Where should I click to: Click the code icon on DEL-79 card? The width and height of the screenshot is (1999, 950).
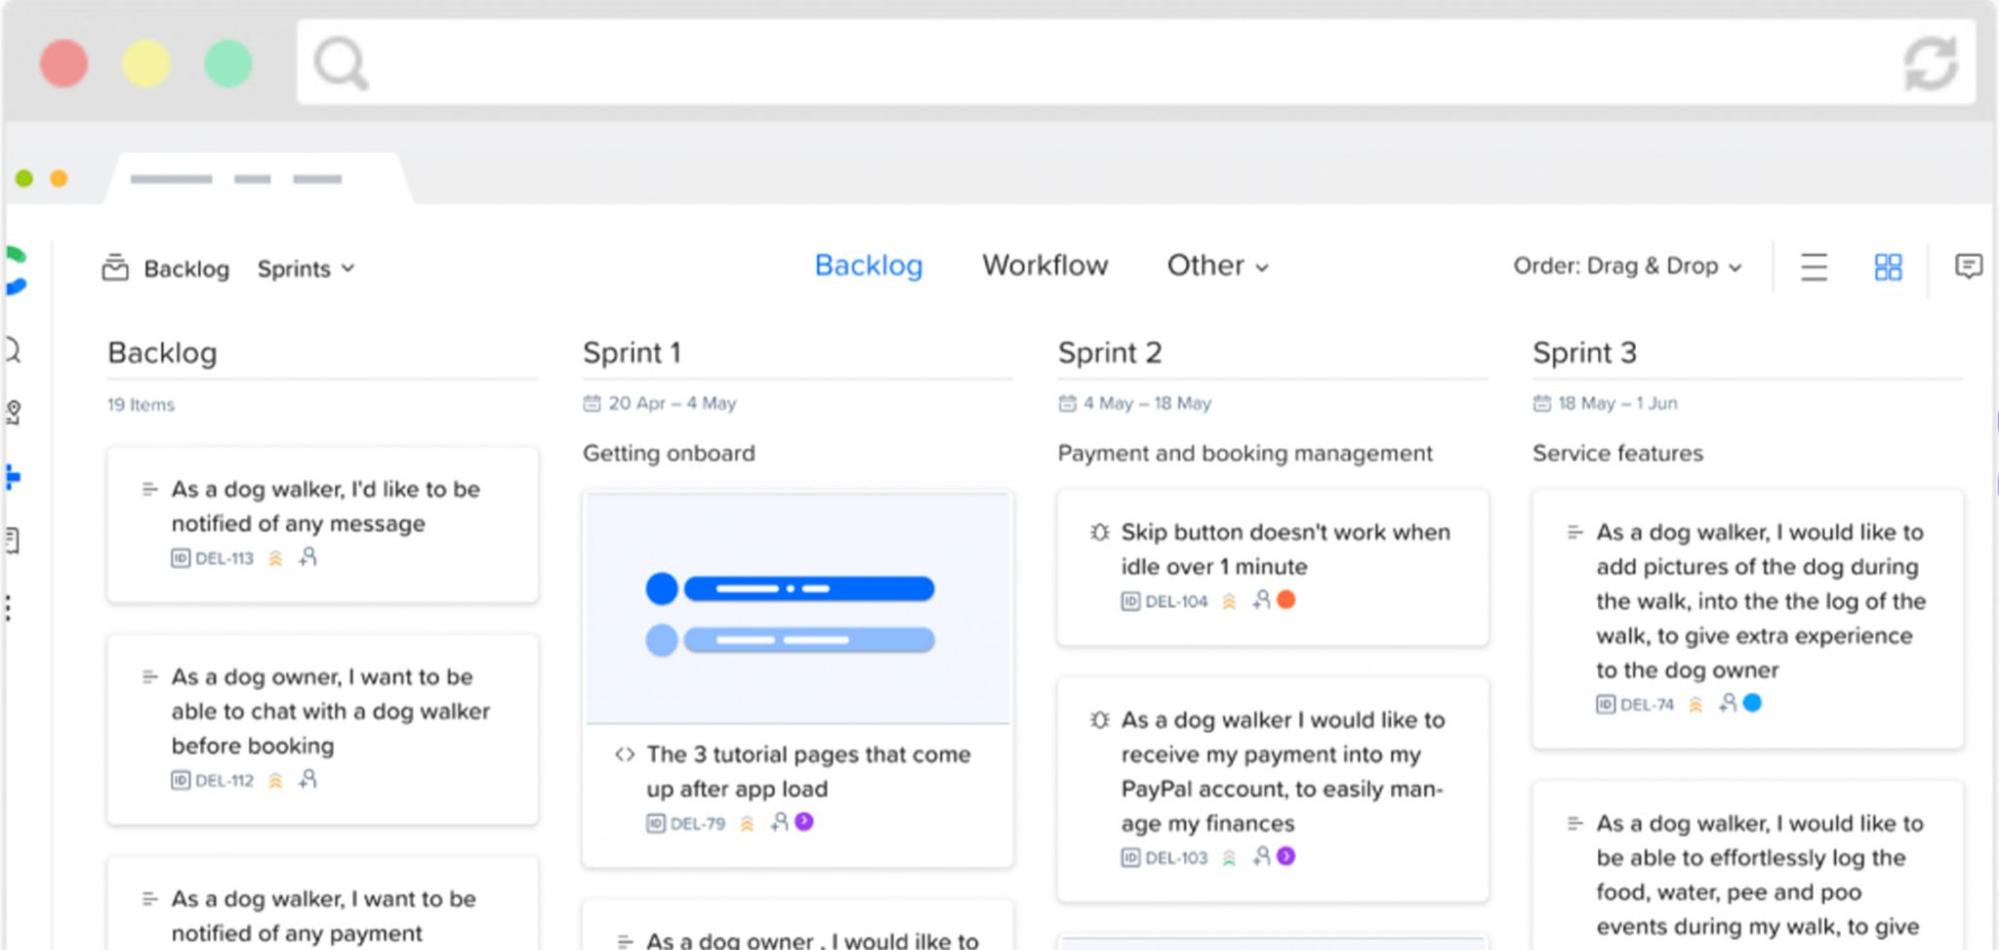coord(626,754)
